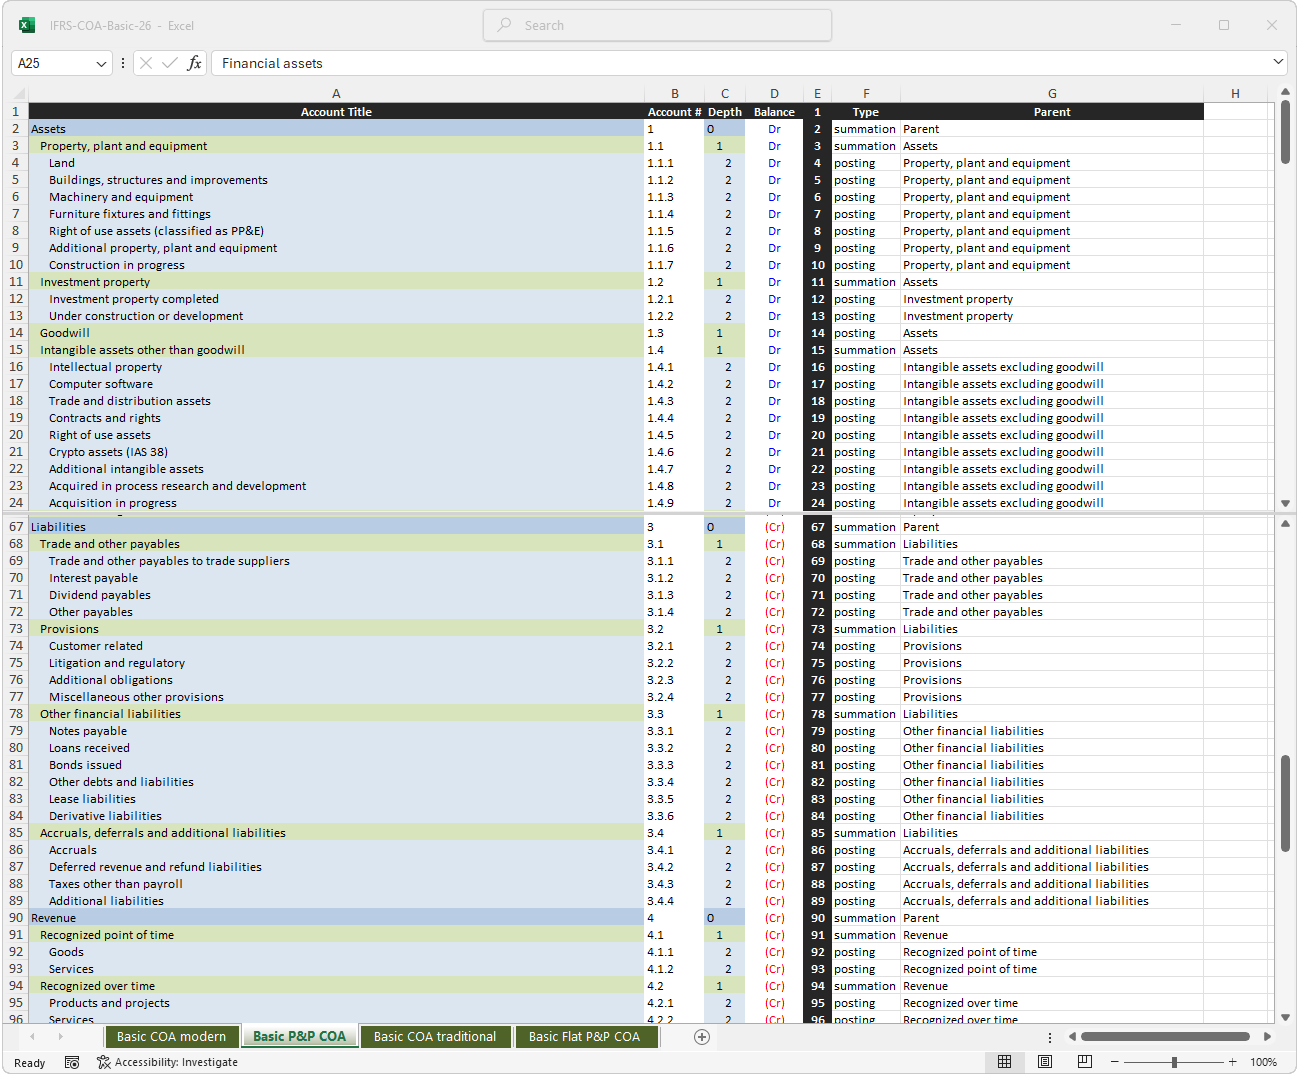
Task: Click the Parent header cell
Action: click(x=1052, y=112)
